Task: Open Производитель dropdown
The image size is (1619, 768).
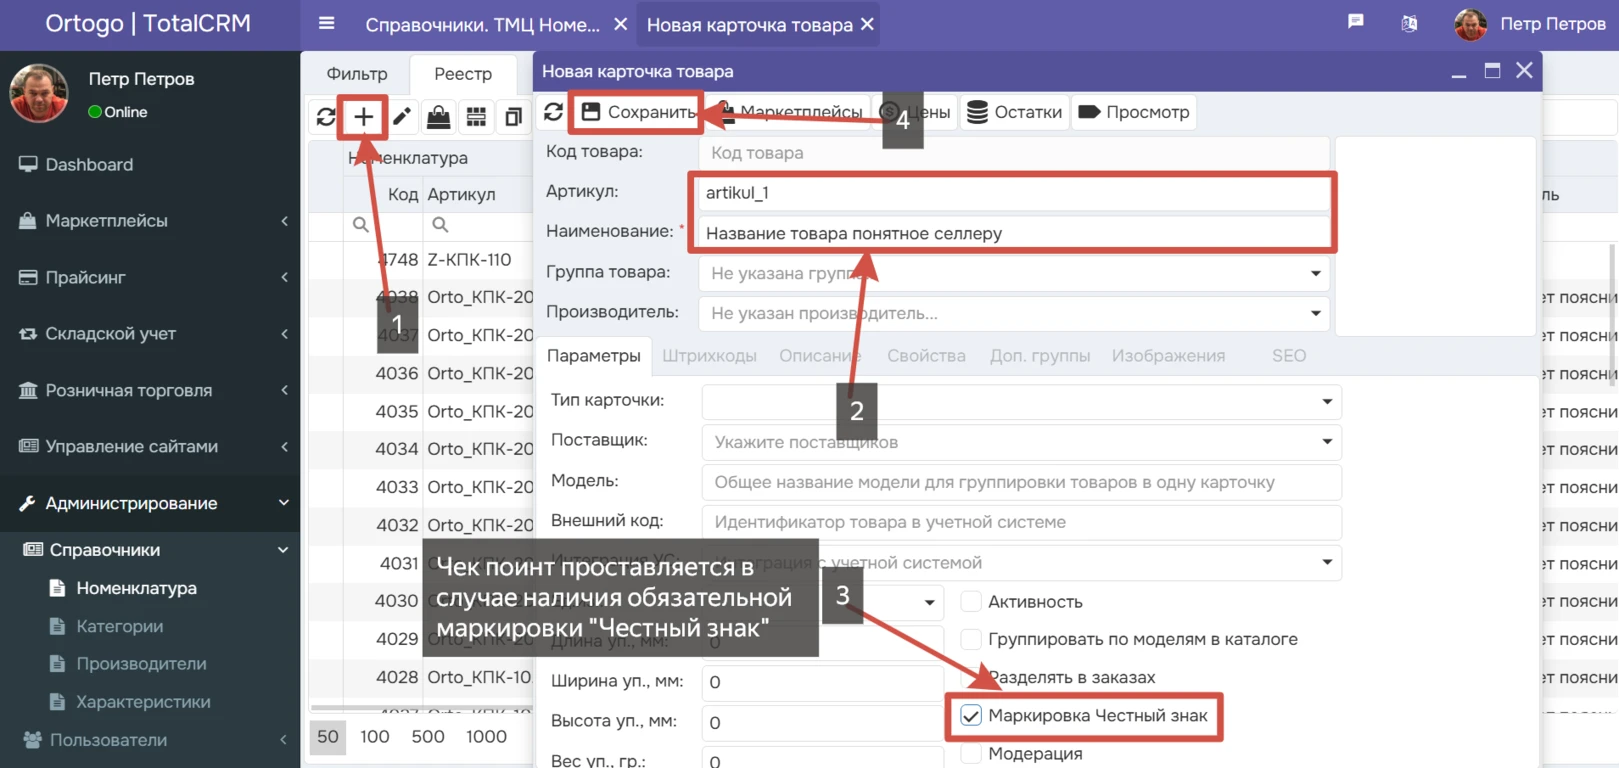Action: 1014,313
